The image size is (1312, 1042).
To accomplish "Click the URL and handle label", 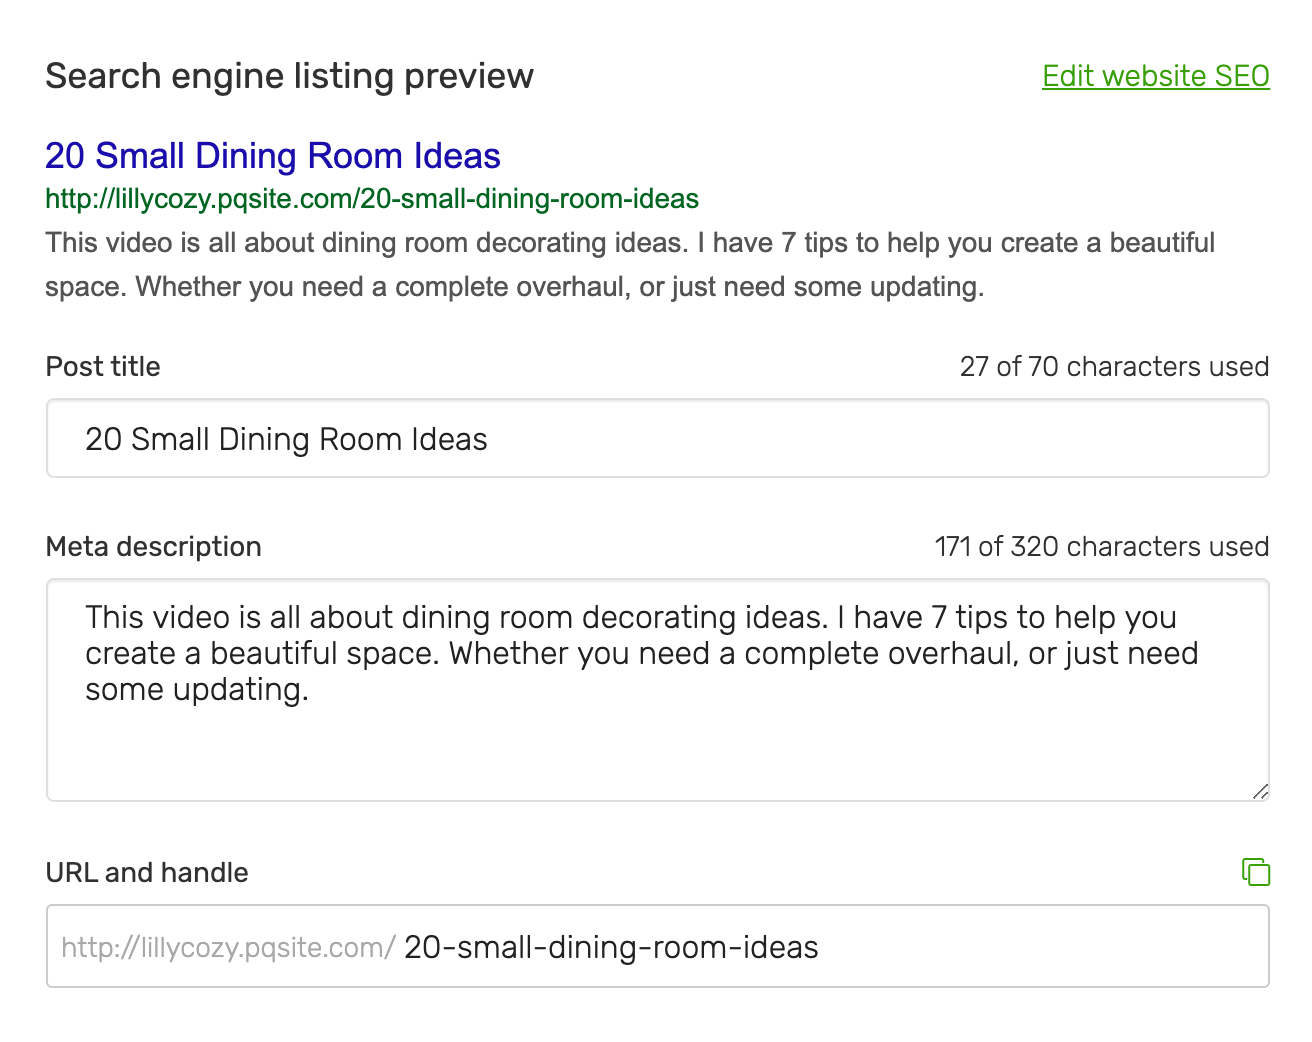I will 147,873.
